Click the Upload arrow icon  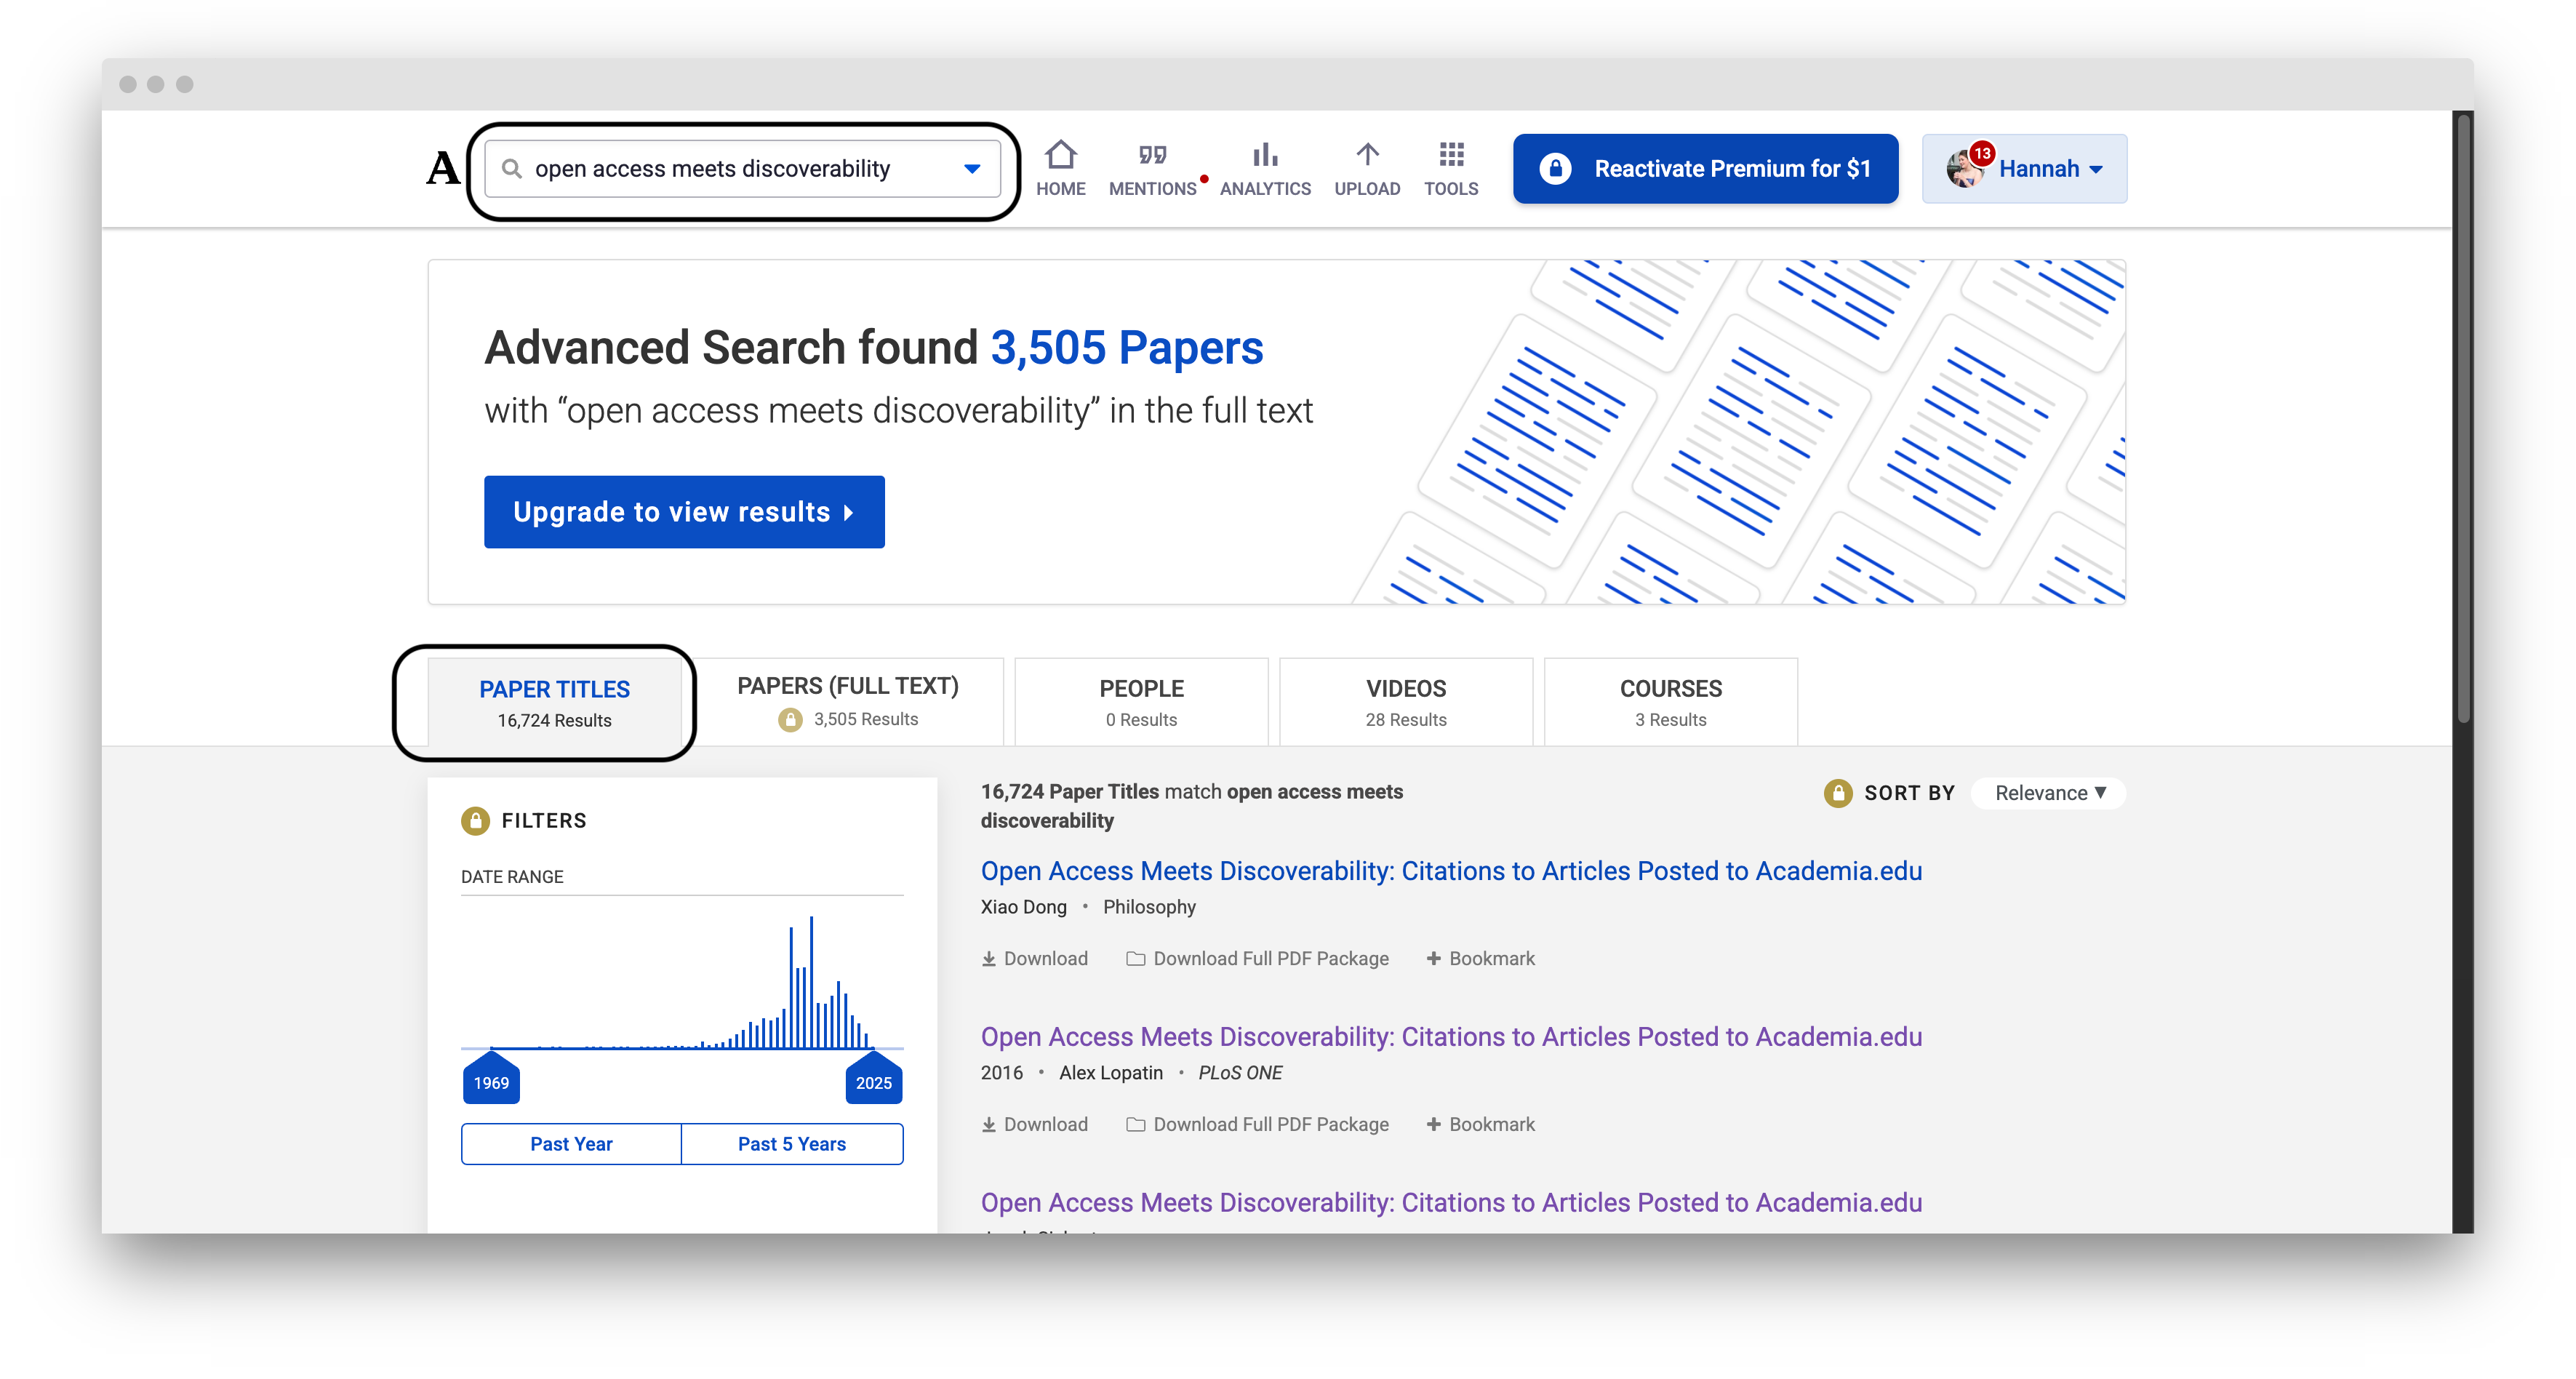1367,154
